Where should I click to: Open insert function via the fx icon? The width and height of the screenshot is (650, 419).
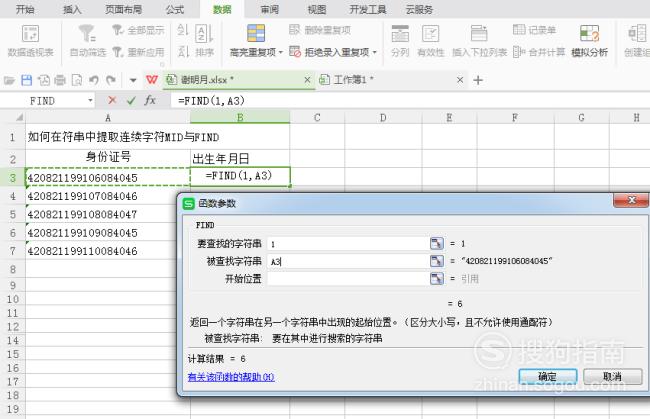coord(150,100)
